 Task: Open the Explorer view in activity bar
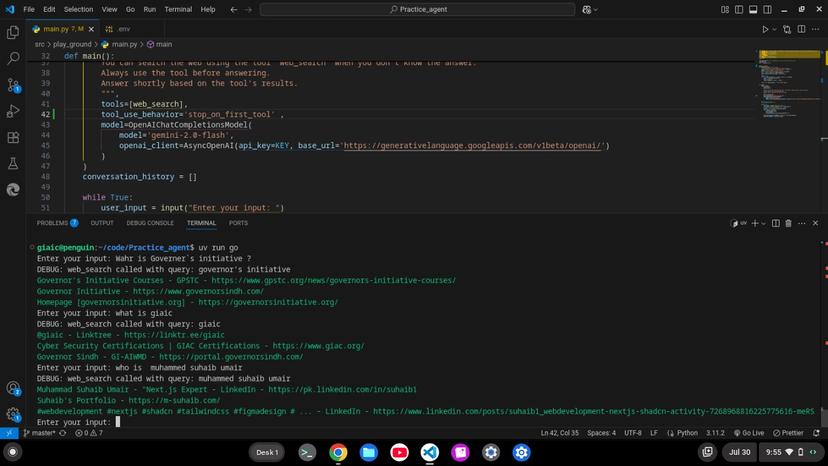(x=13, y=33)
